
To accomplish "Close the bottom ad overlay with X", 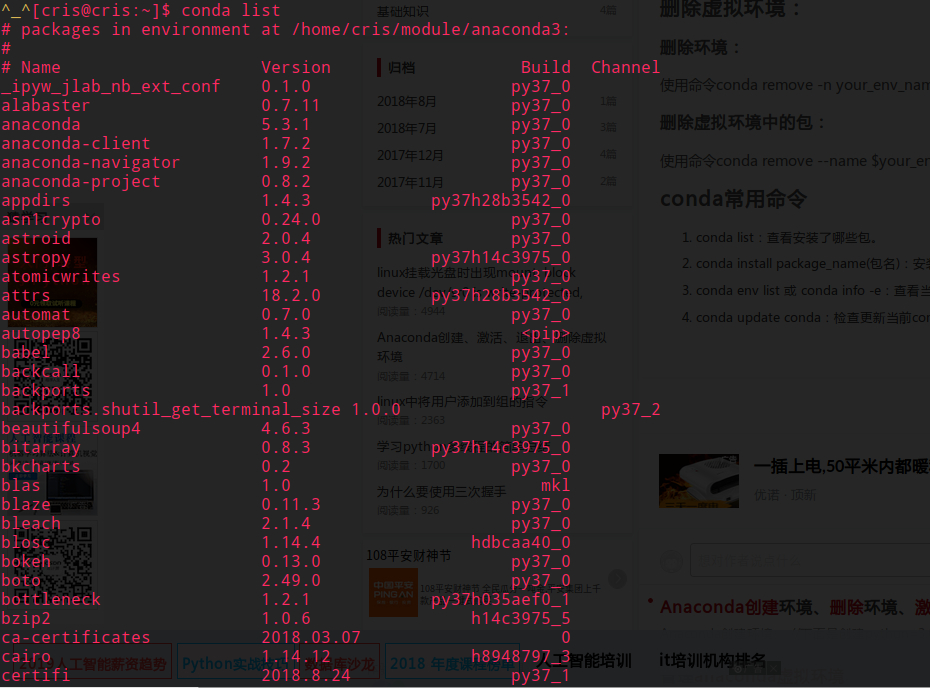I will [x=773, y=669].
